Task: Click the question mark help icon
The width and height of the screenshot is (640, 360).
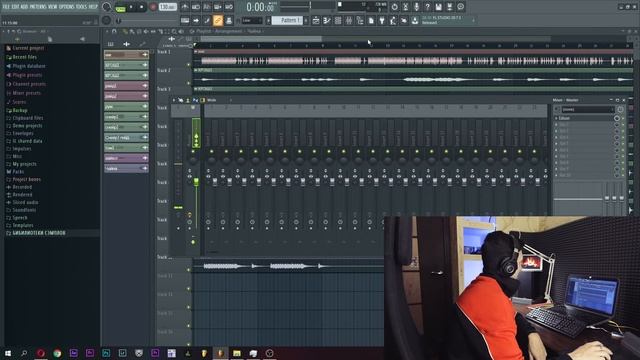Action: pos(427,7)
